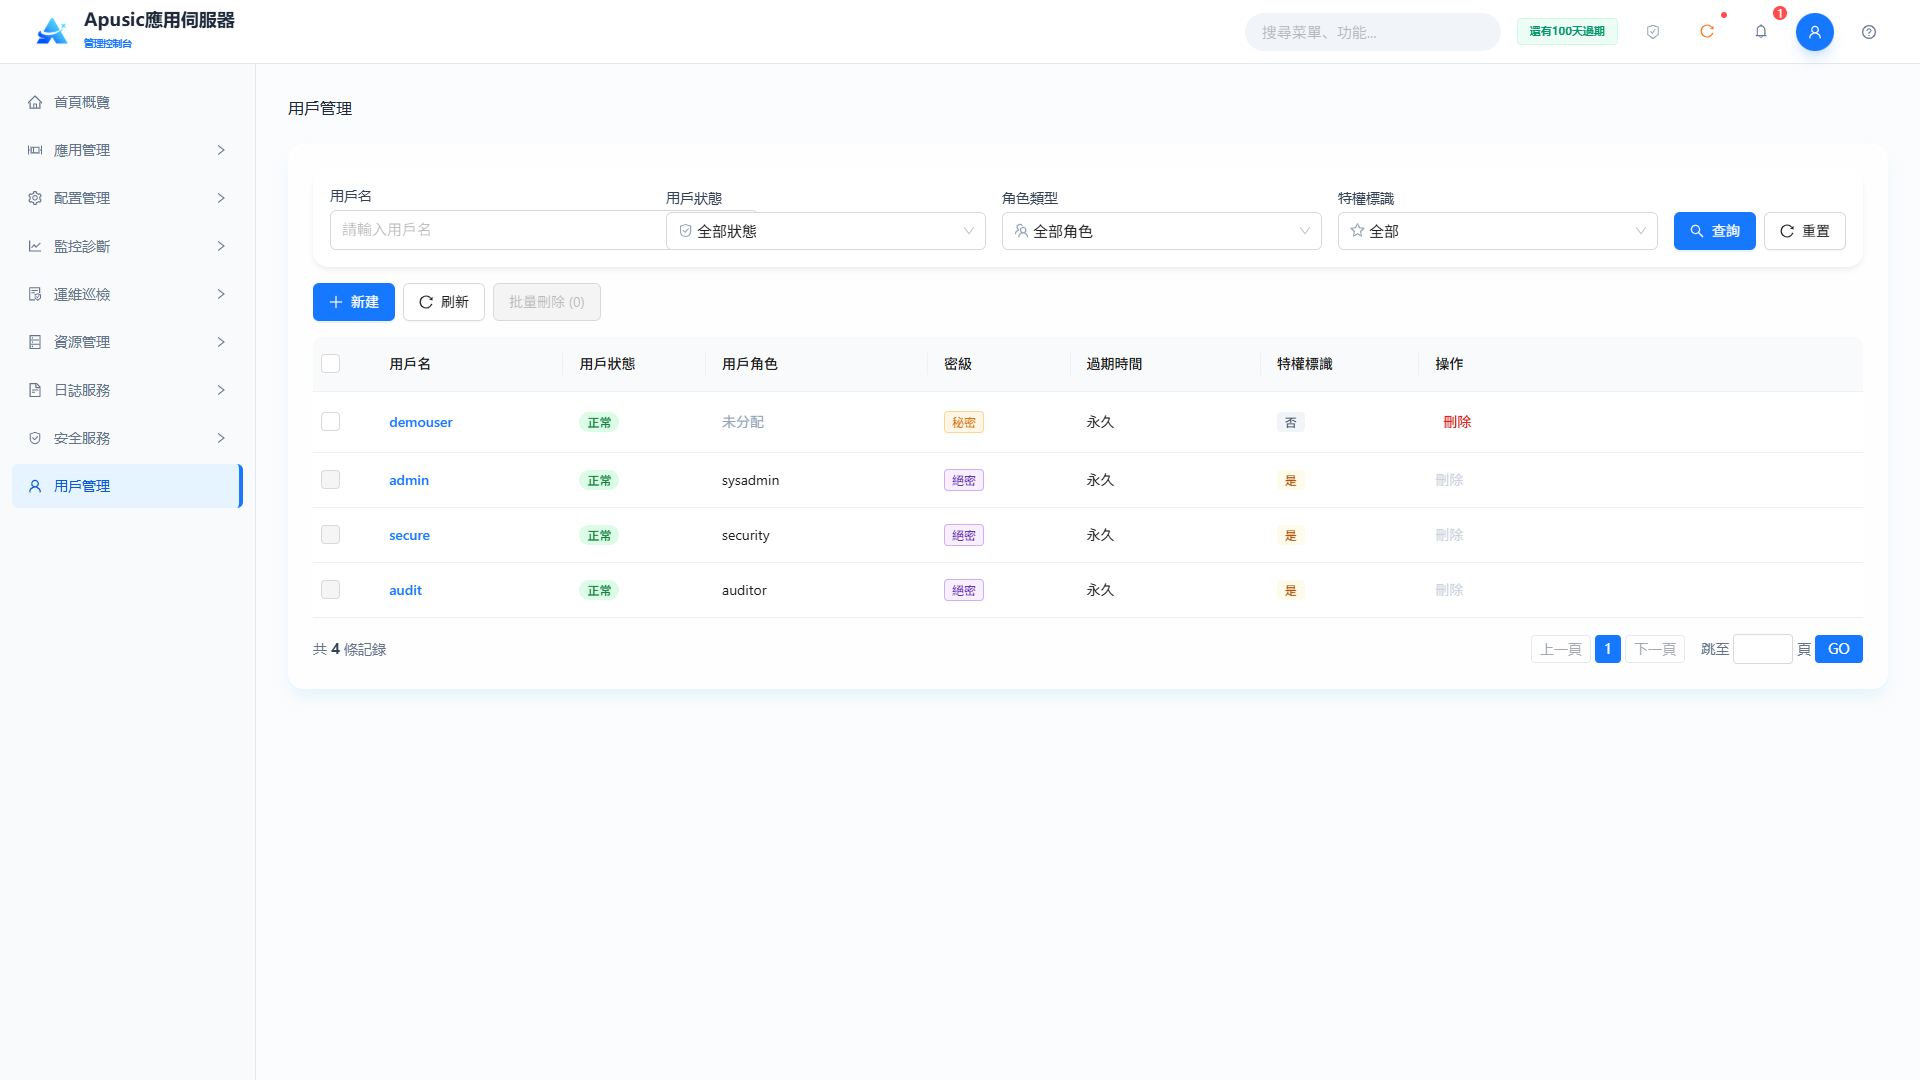The height and width of the screenshot is (1080, 1920).
Task: Click the GO pagination button
Action: tap(1838, 649)
